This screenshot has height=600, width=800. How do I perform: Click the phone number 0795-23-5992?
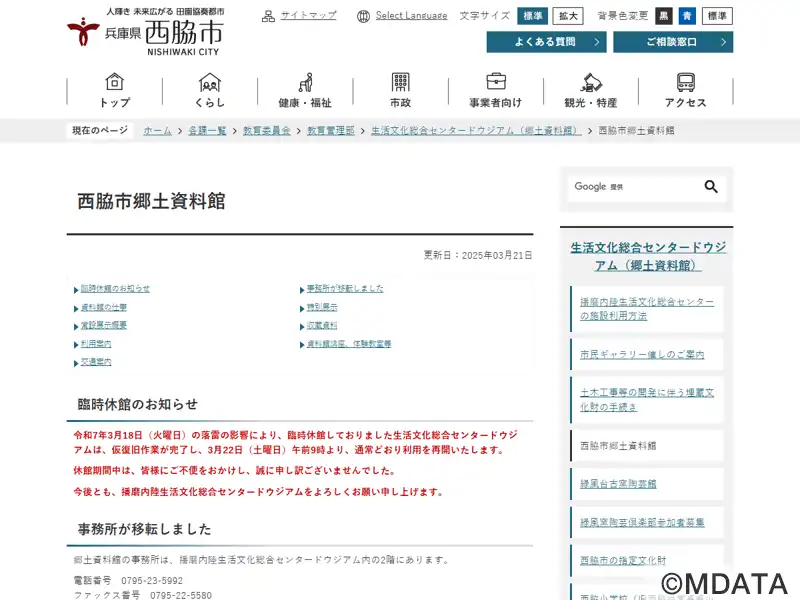pos(152,581)
